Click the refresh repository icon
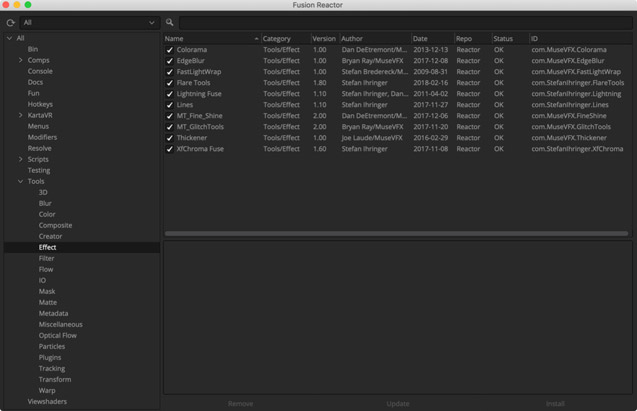The image size is (637, 411). coord(10,22)
